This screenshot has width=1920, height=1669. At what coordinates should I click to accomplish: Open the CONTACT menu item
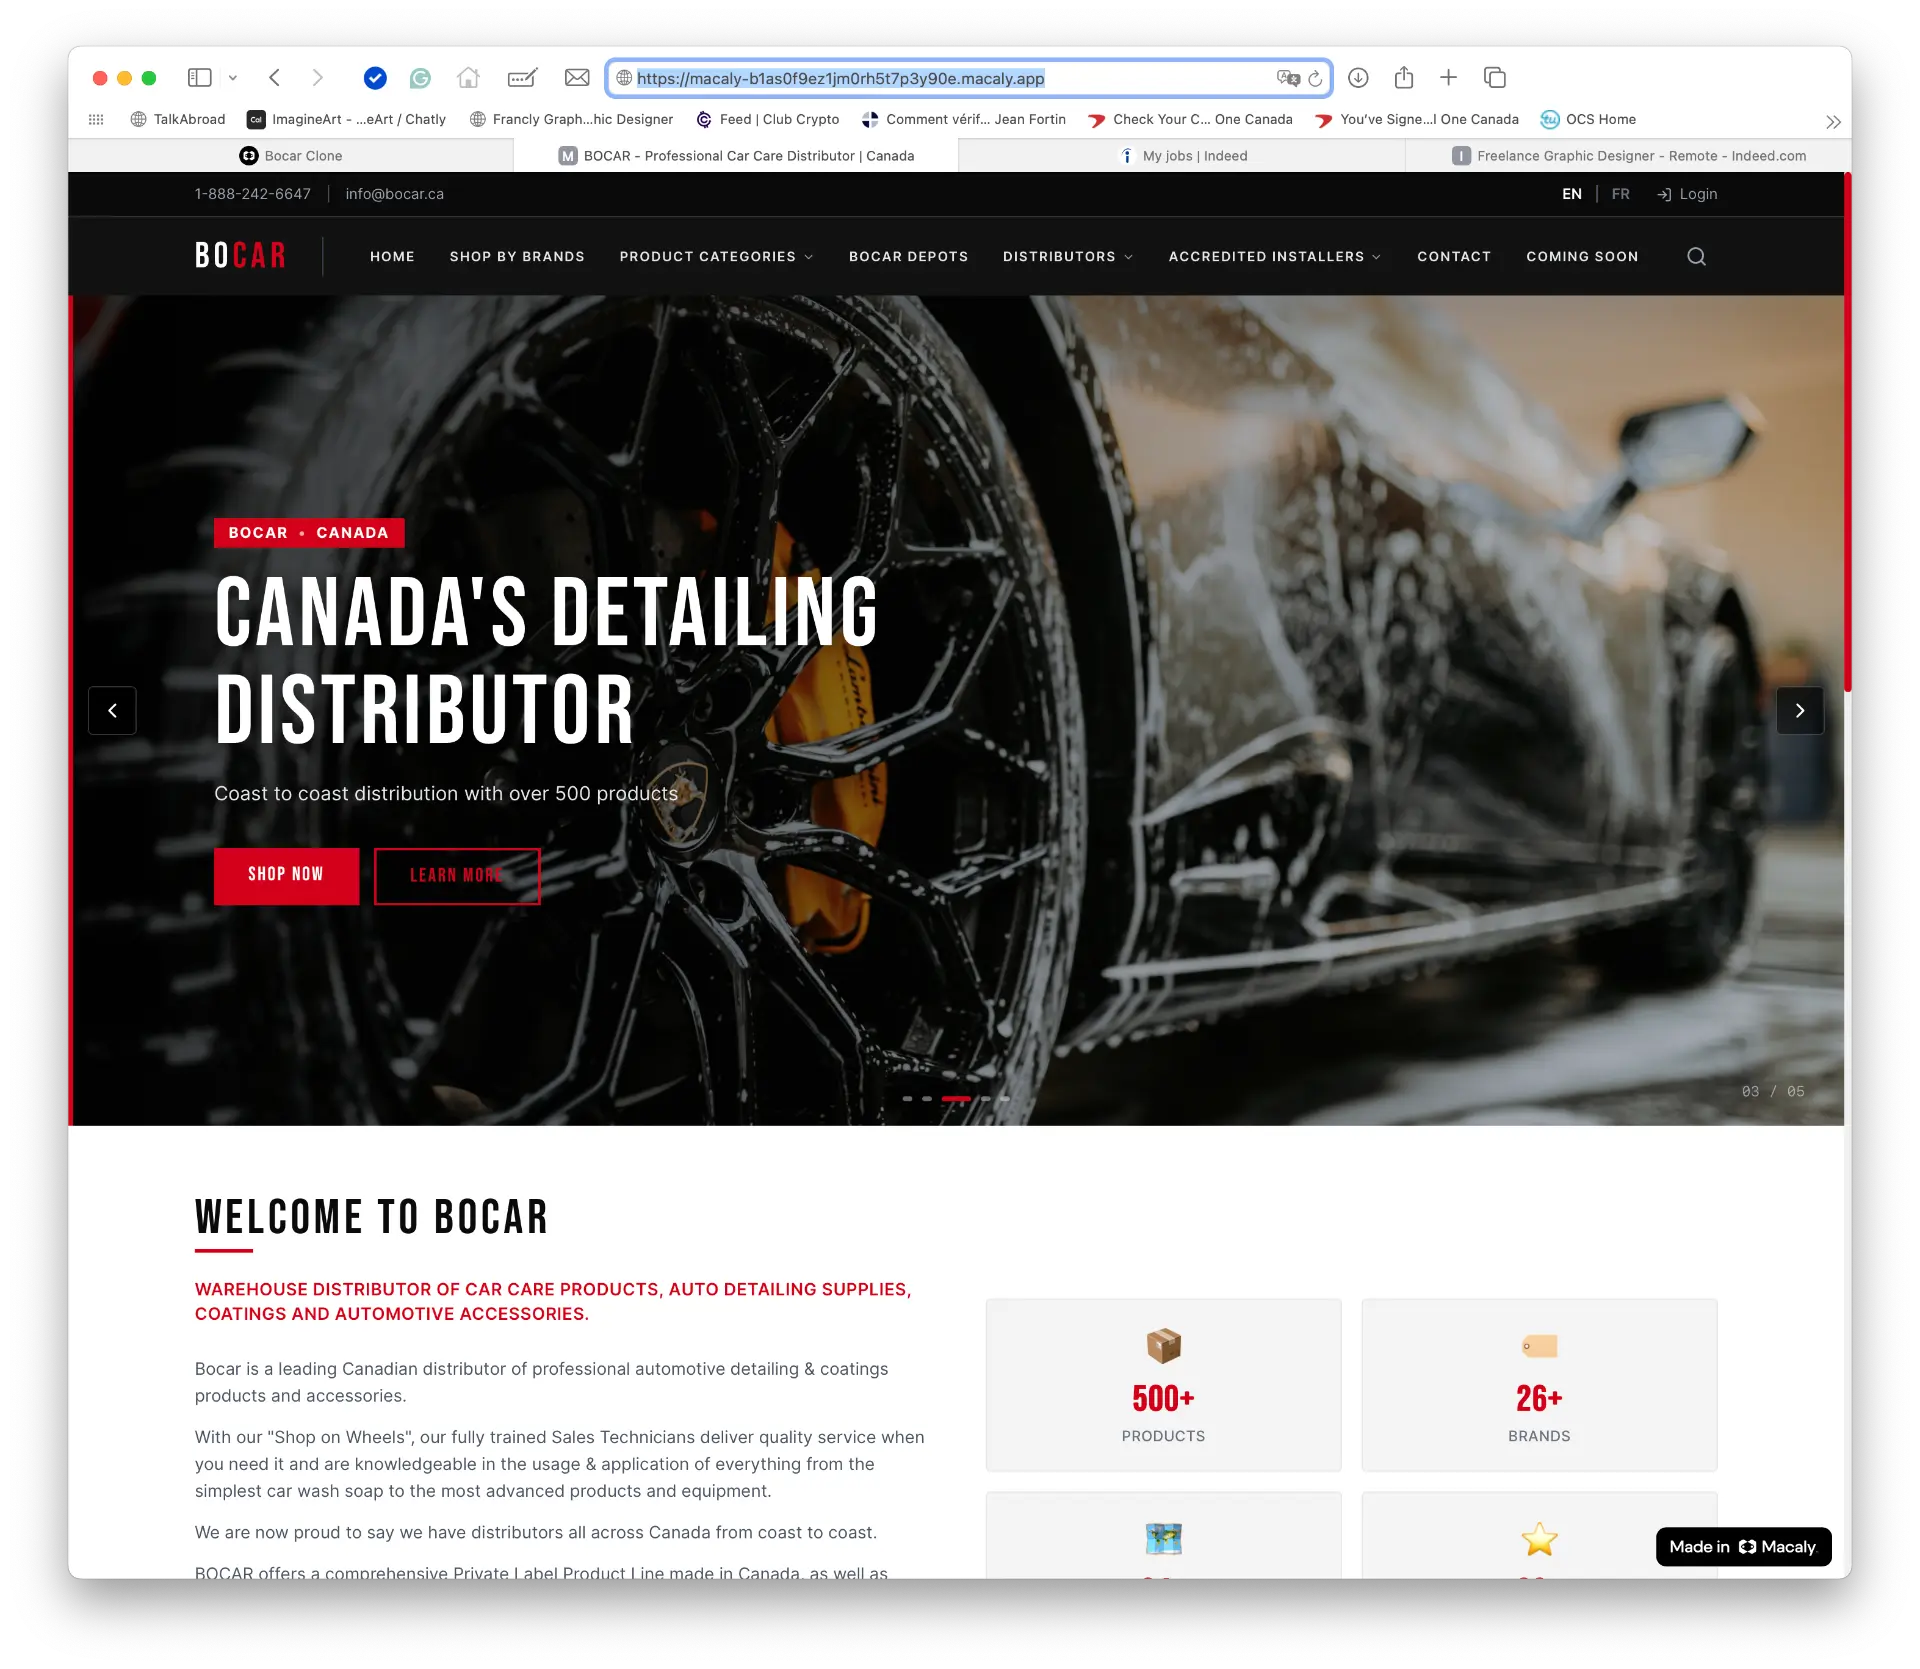click(x=1454, y=256)
